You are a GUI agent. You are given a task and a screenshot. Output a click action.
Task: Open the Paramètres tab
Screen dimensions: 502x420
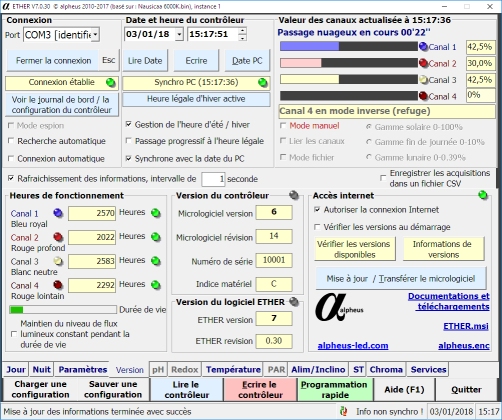click(x=82, y=370)
